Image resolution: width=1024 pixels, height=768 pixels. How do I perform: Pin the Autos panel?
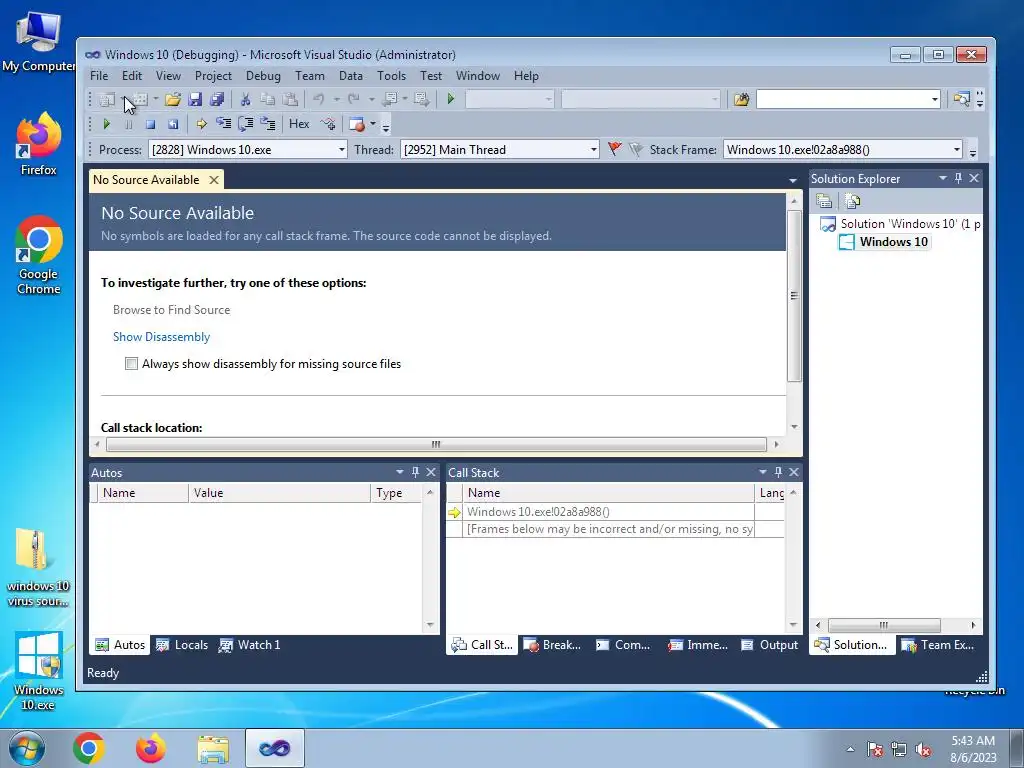[415, 472]
